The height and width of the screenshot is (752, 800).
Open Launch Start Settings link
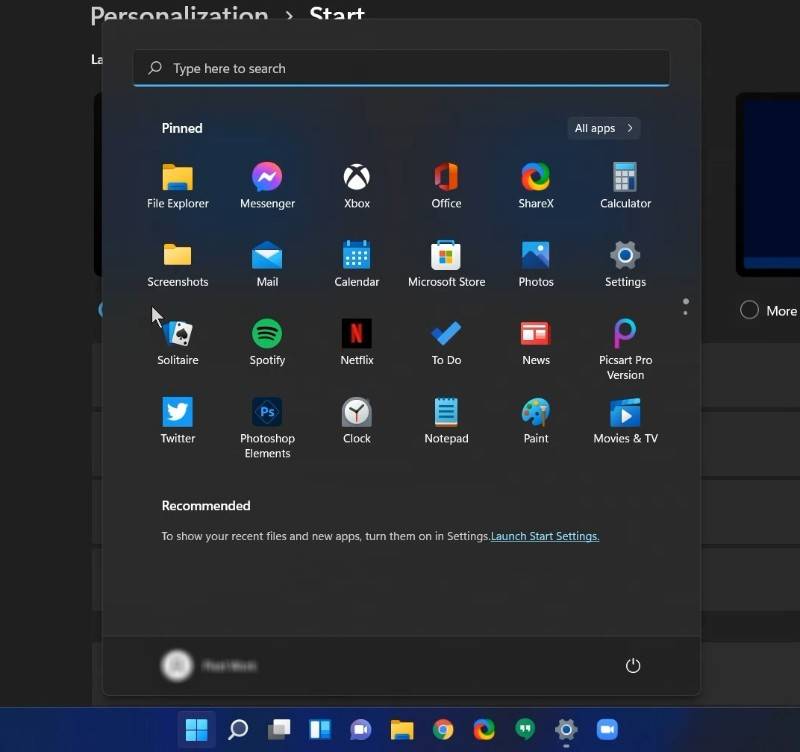(545, 536)
